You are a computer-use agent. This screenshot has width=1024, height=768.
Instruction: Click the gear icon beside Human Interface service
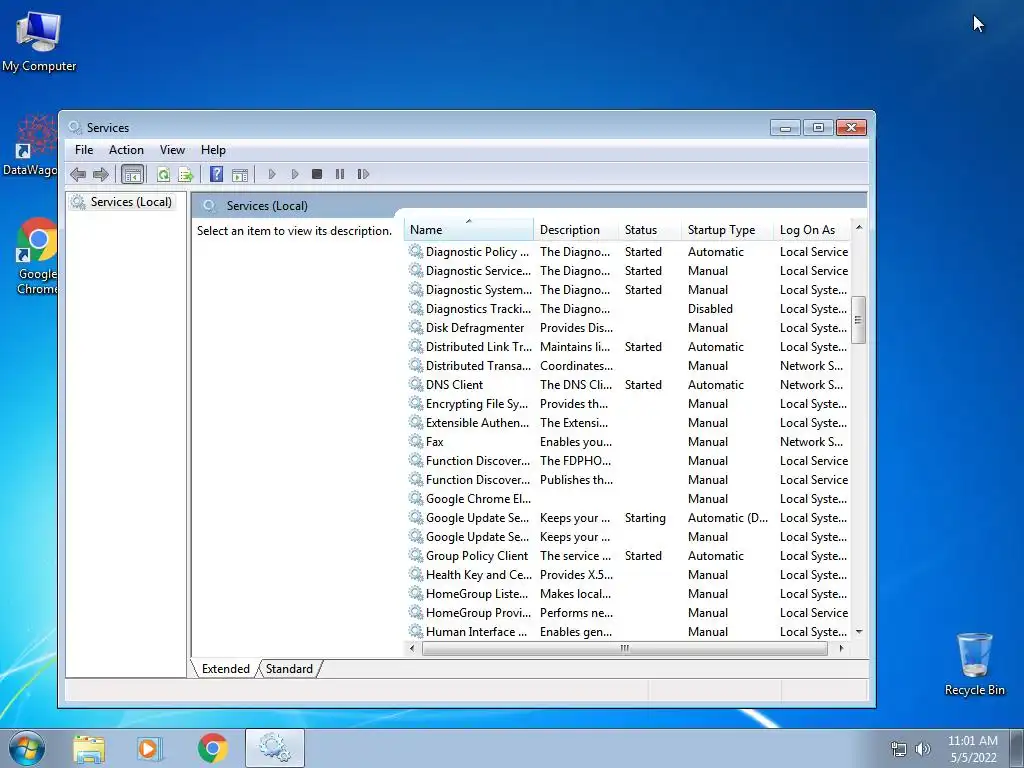tap(416, 631)
